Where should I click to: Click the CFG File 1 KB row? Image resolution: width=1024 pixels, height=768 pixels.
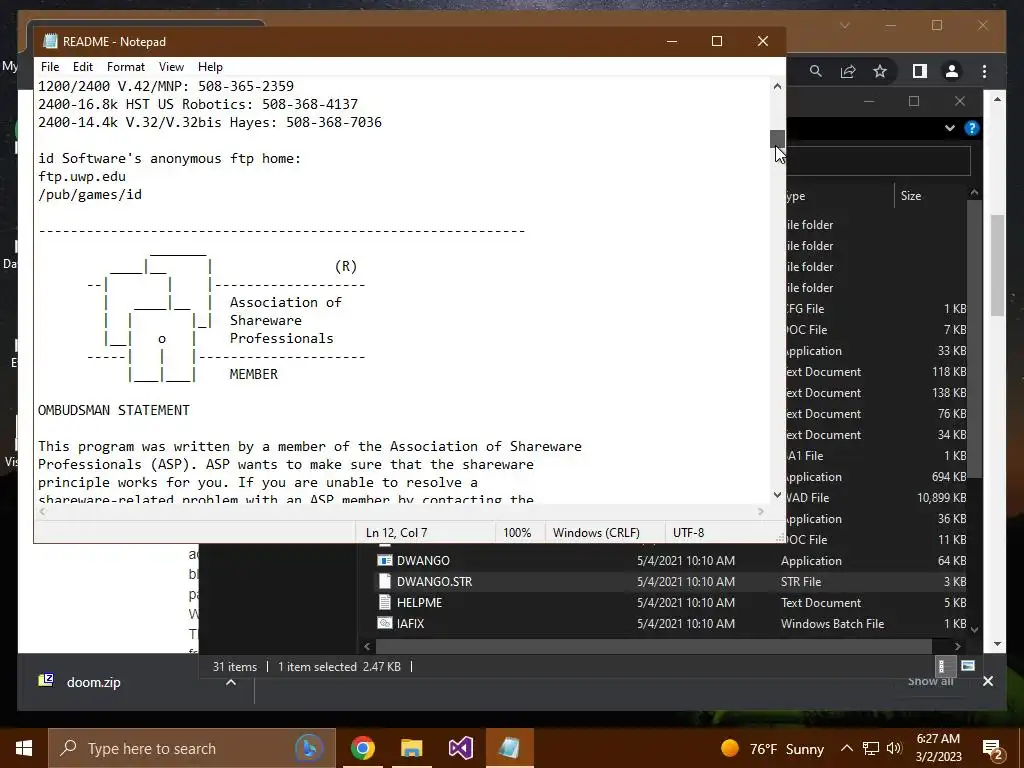click(x=876, y=309)
